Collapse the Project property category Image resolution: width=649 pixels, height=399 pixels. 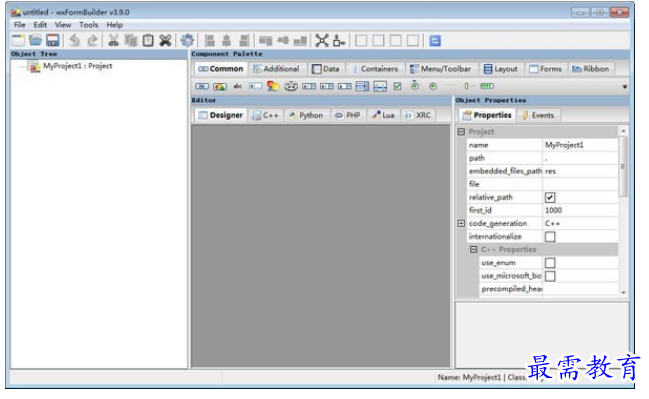[461, 132]
